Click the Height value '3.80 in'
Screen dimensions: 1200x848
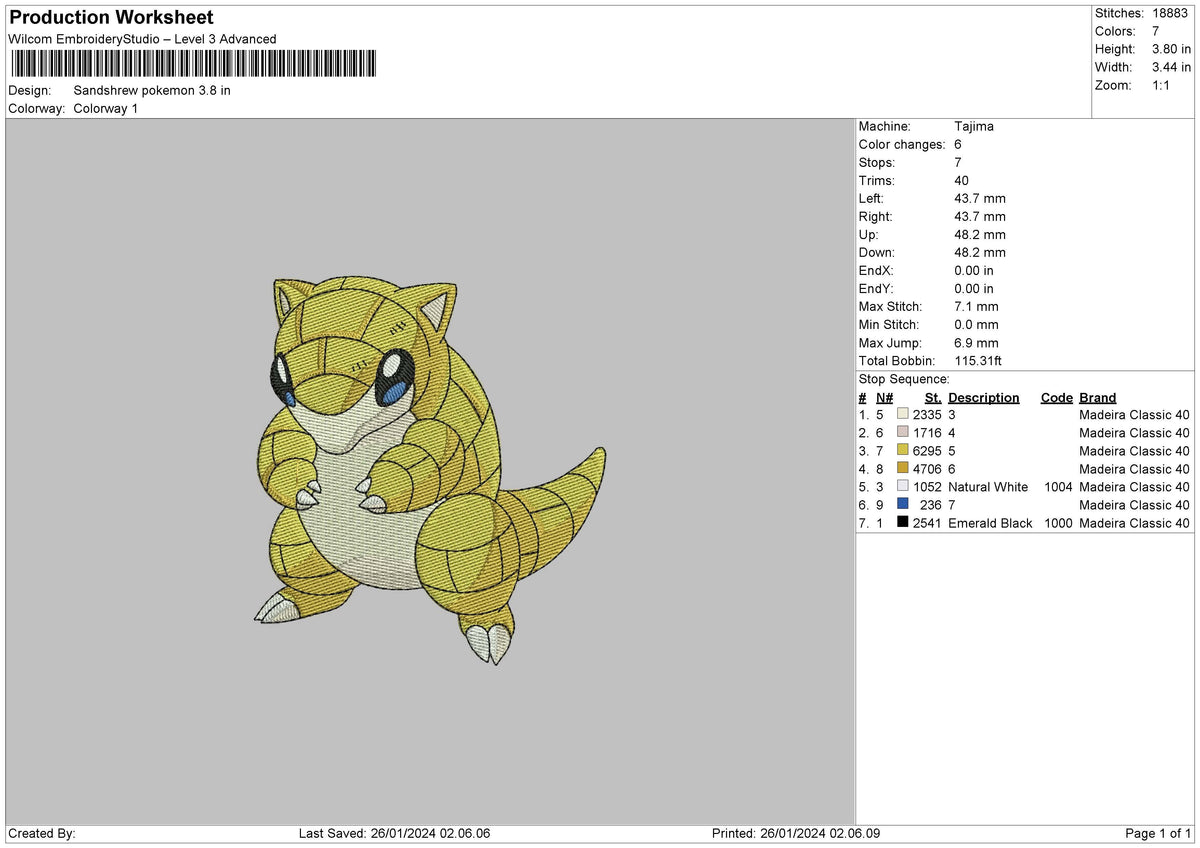pyautogui.click(x=1171, y=49)
